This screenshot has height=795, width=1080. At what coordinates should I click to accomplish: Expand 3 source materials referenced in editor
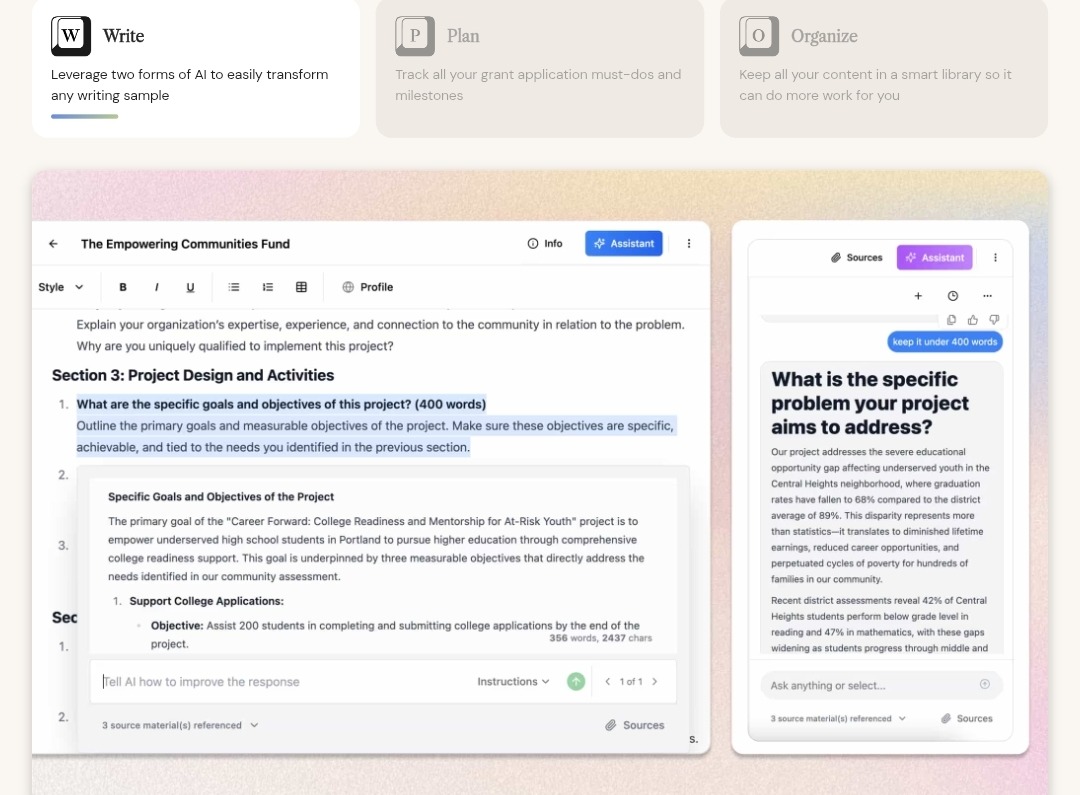pos(180,725)
